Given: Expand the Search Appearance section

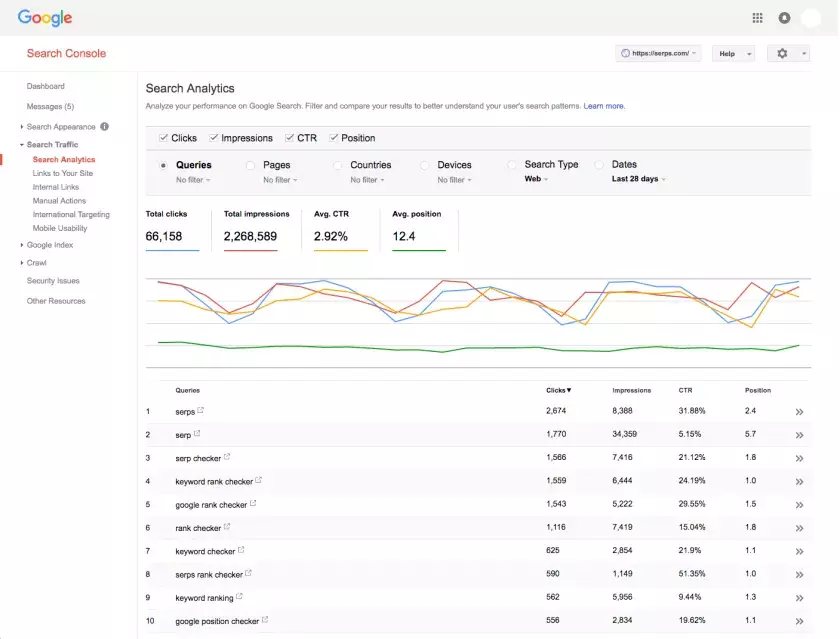Looking at the screenshot, I should click(x=21, y=126).
